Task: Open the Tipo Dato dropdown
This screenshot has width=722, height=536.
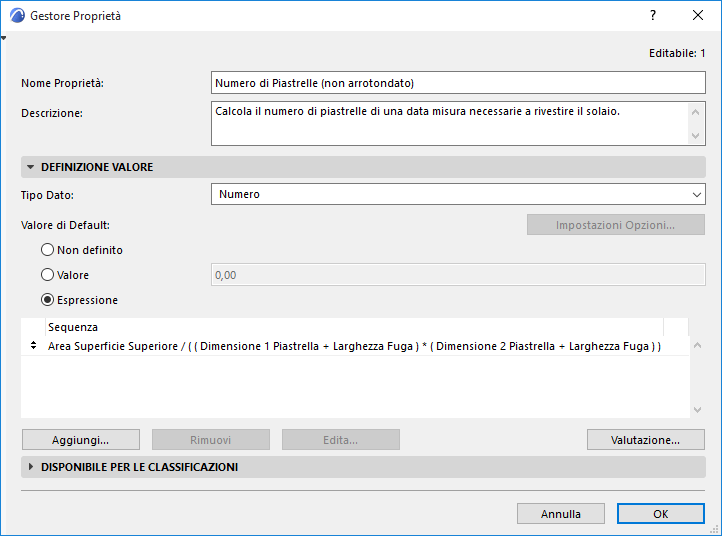Action: click(458, 194)
